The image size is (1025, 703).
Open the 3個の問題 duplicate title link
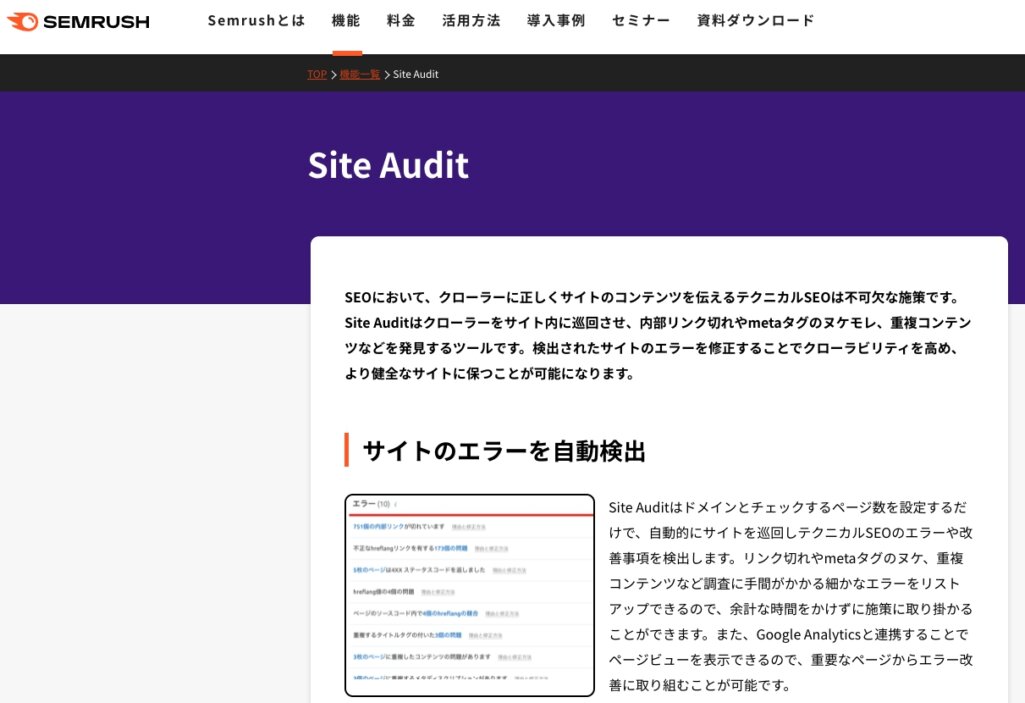[447, 633]
